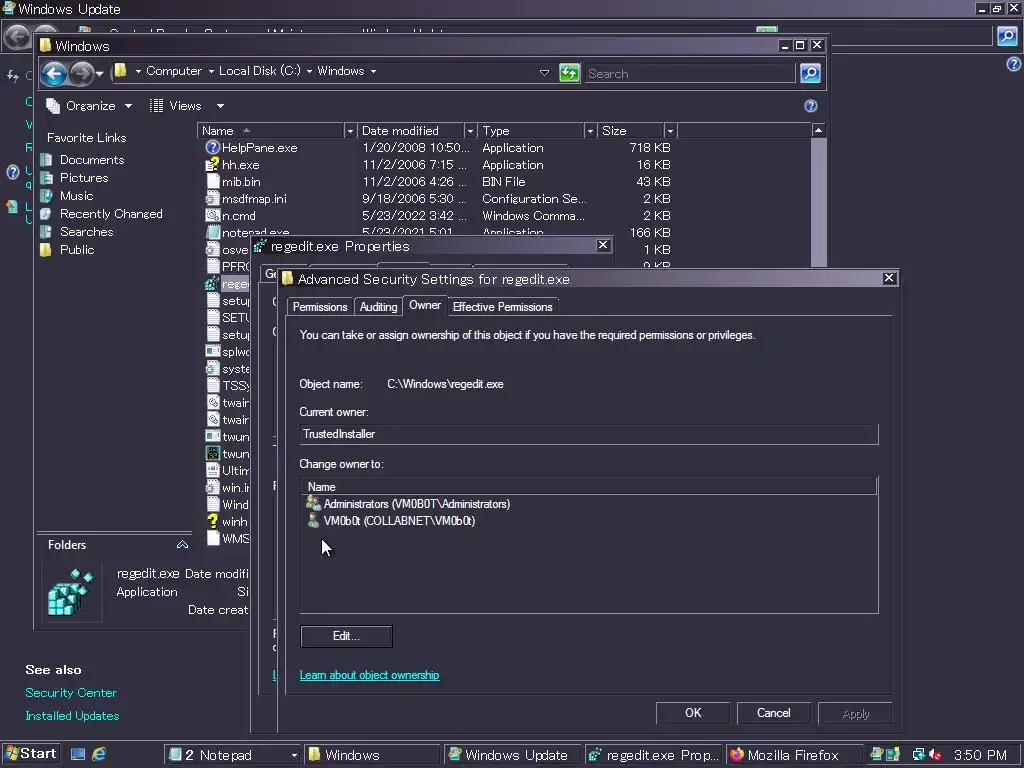Viewport: 1024px width, 768px height.
Task: Click the Explorer Search box
Action: (x=690, y=73)
